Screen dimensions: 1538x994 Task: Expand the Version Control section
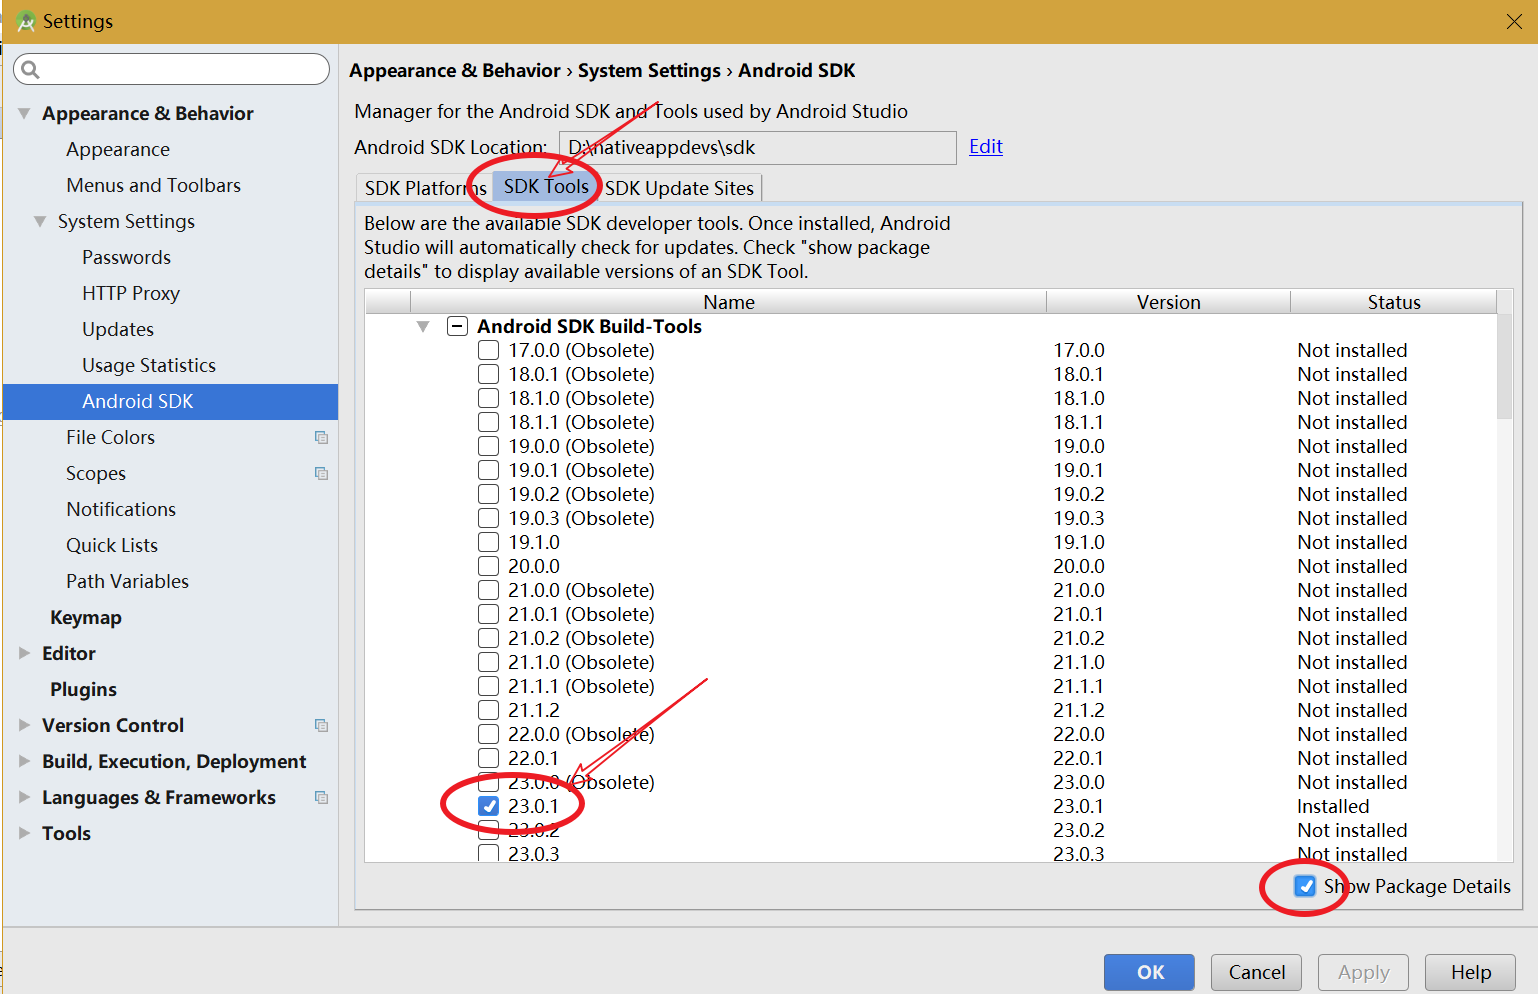pyautogui.click(x=24, y=725)
